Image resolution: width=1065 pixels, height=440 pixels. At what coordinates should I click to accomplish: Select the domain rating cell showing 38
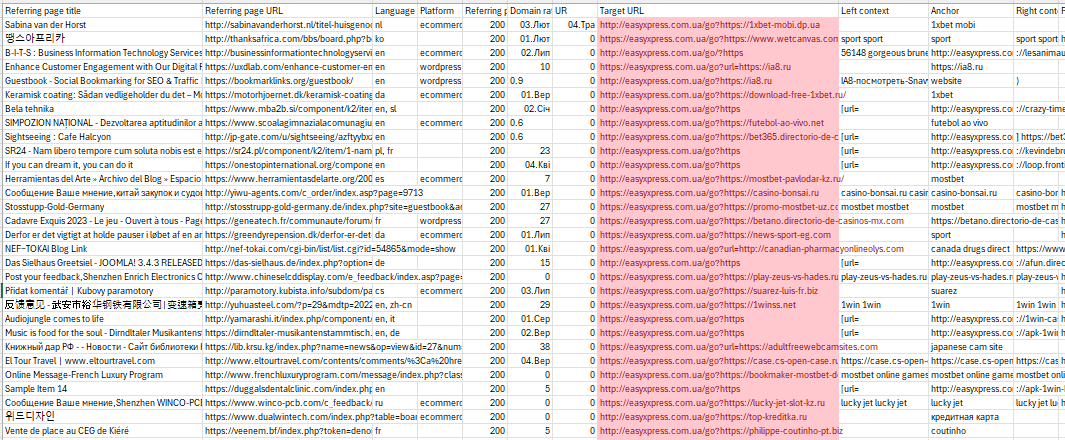[x=530, y=346]
